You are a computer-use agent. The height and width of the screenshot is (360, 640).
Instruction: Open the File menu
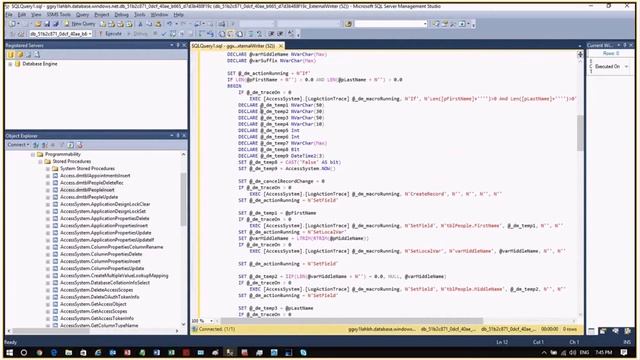point(9,15)
